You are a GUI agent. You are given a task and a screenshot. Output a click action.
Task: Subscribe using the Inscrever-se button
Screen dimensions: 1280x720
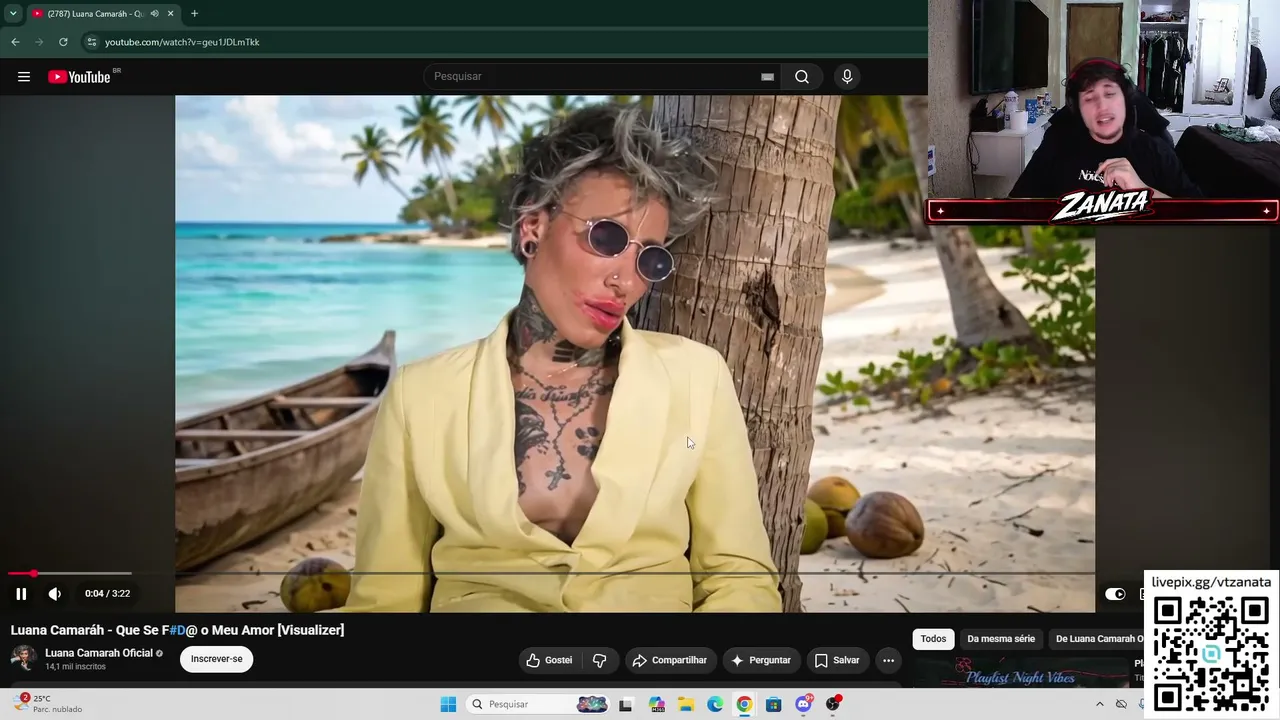(x=216, y=659)
